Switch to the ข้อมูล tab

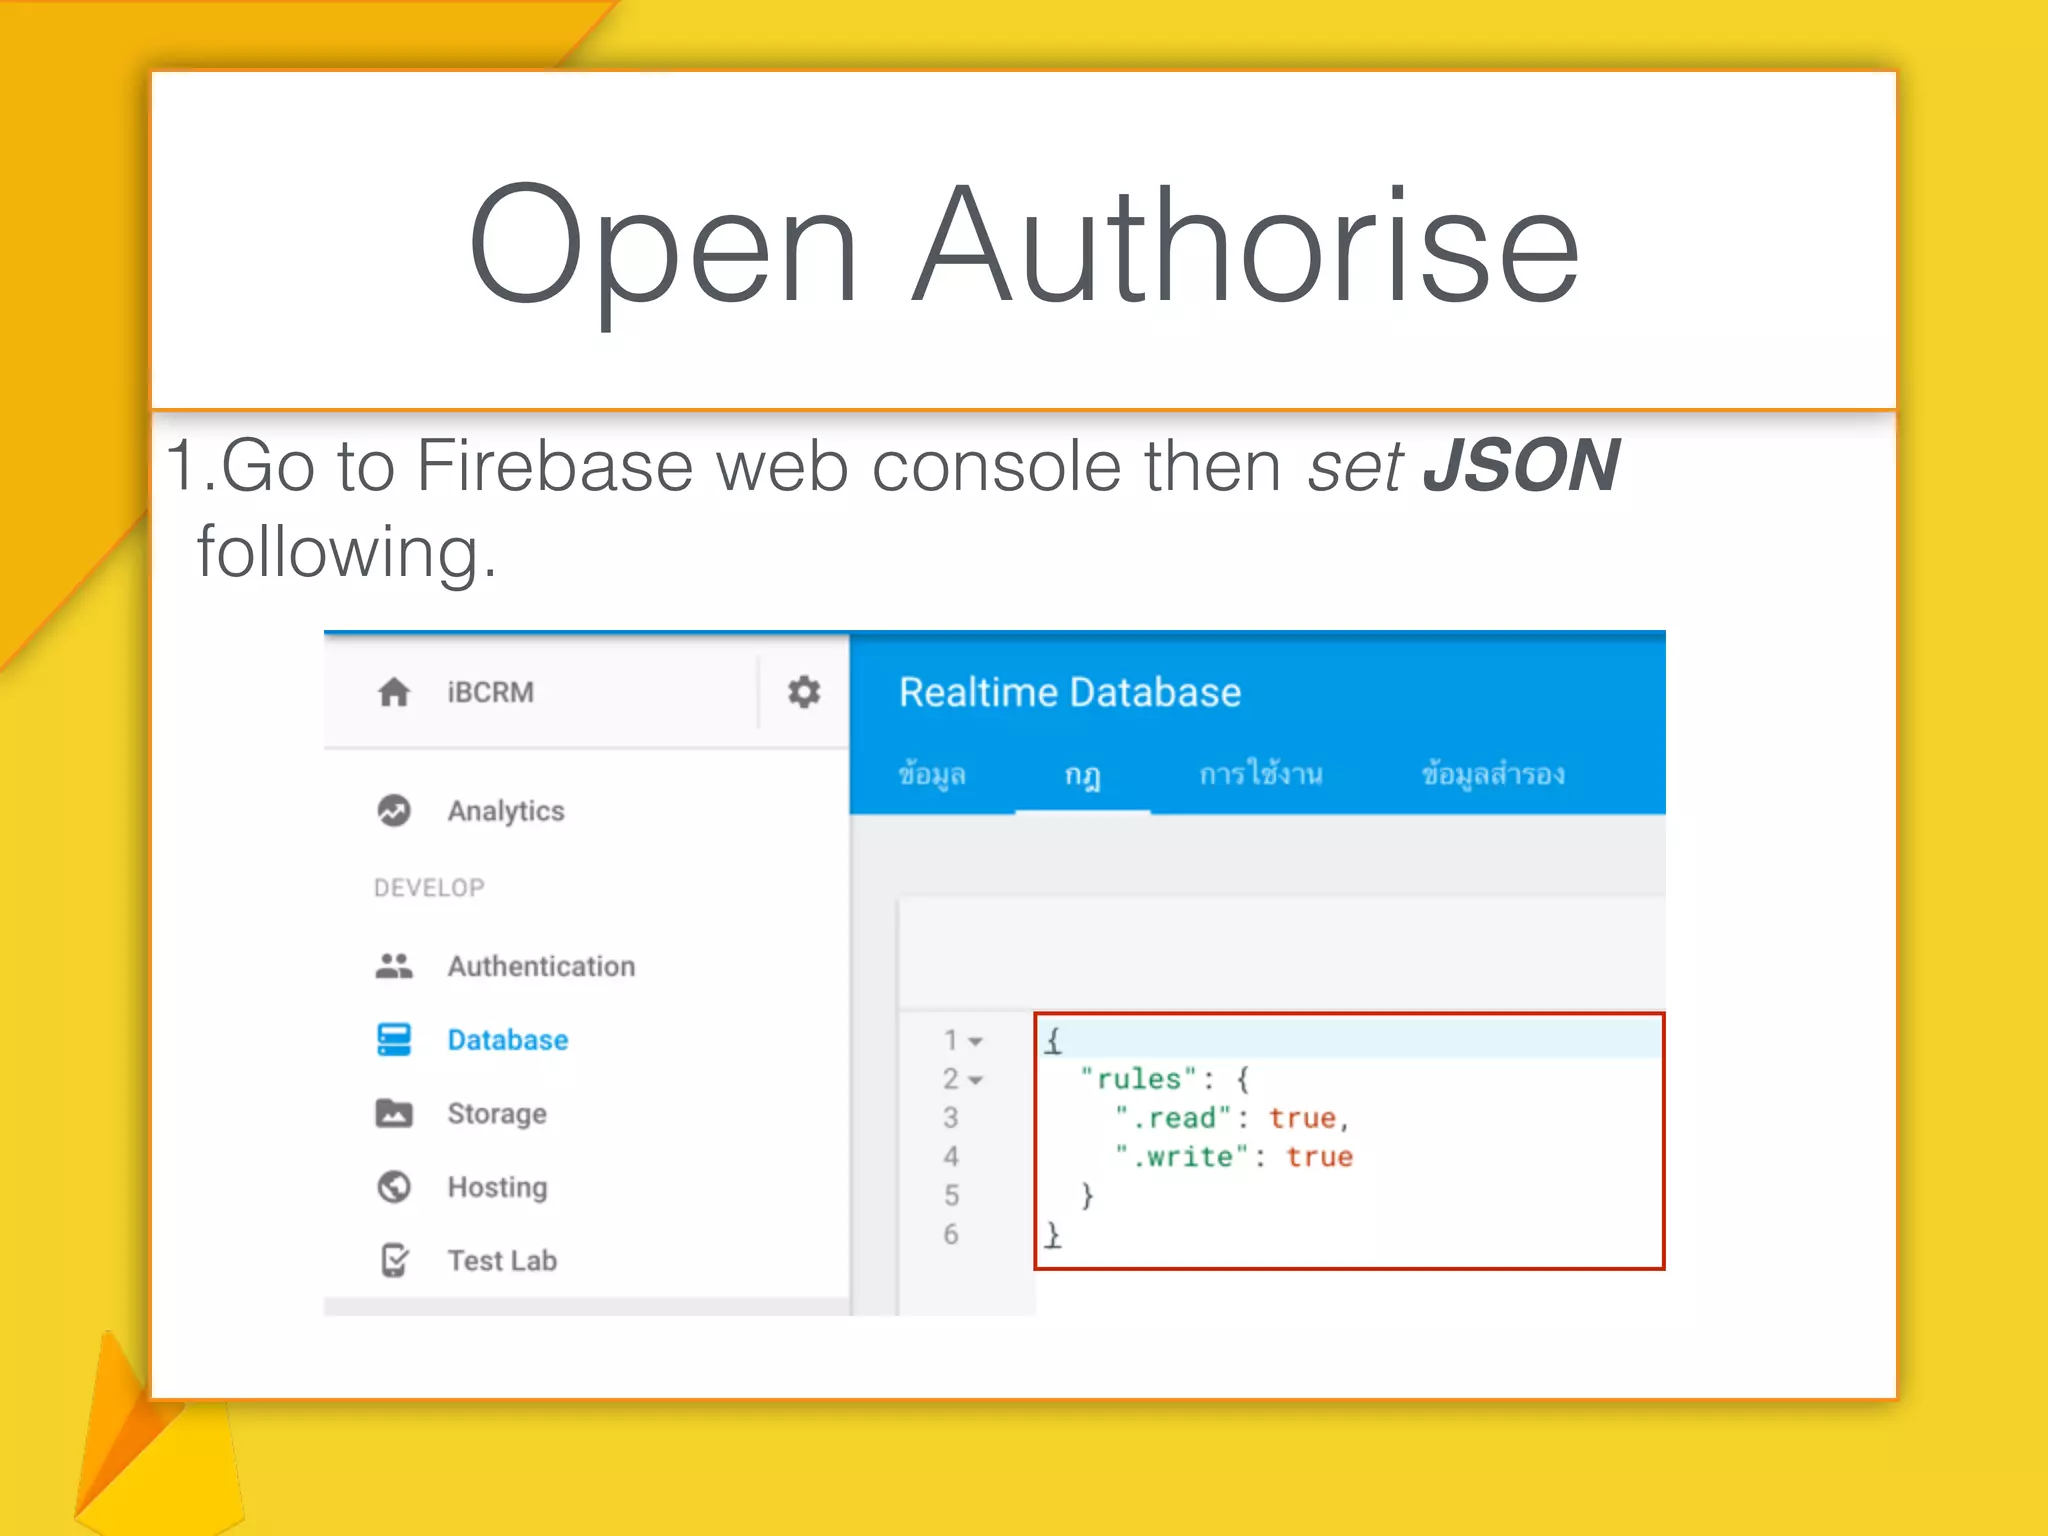tap(932, 775)
